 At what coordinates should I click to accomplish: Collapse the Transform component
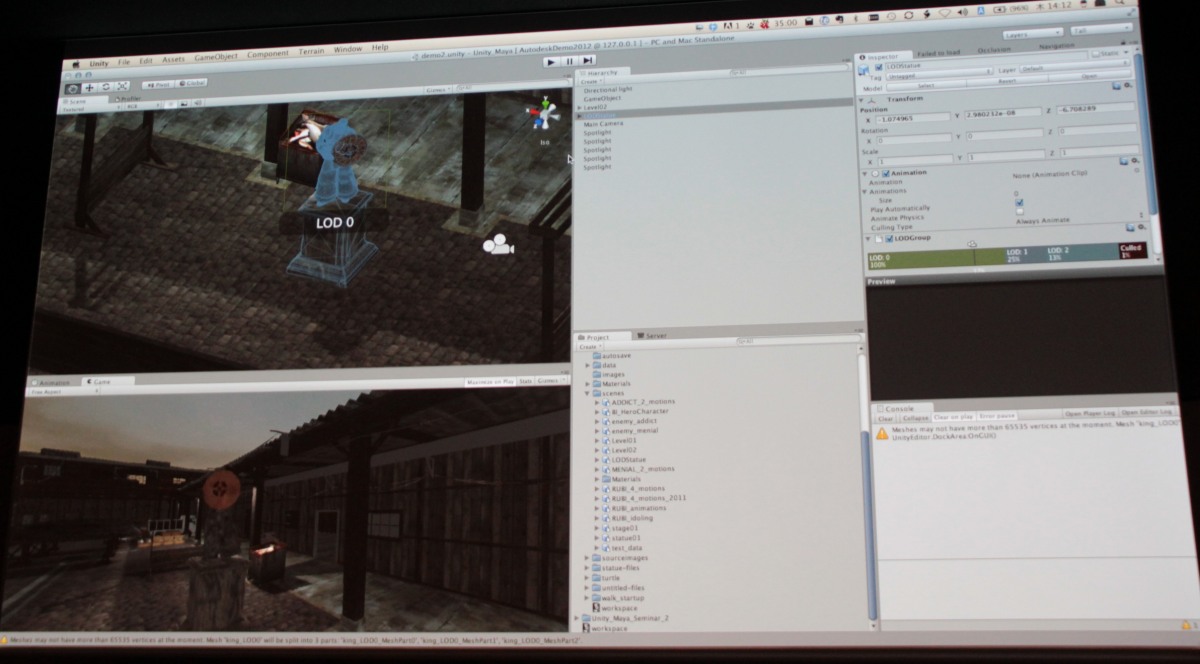tap(862, 100)
